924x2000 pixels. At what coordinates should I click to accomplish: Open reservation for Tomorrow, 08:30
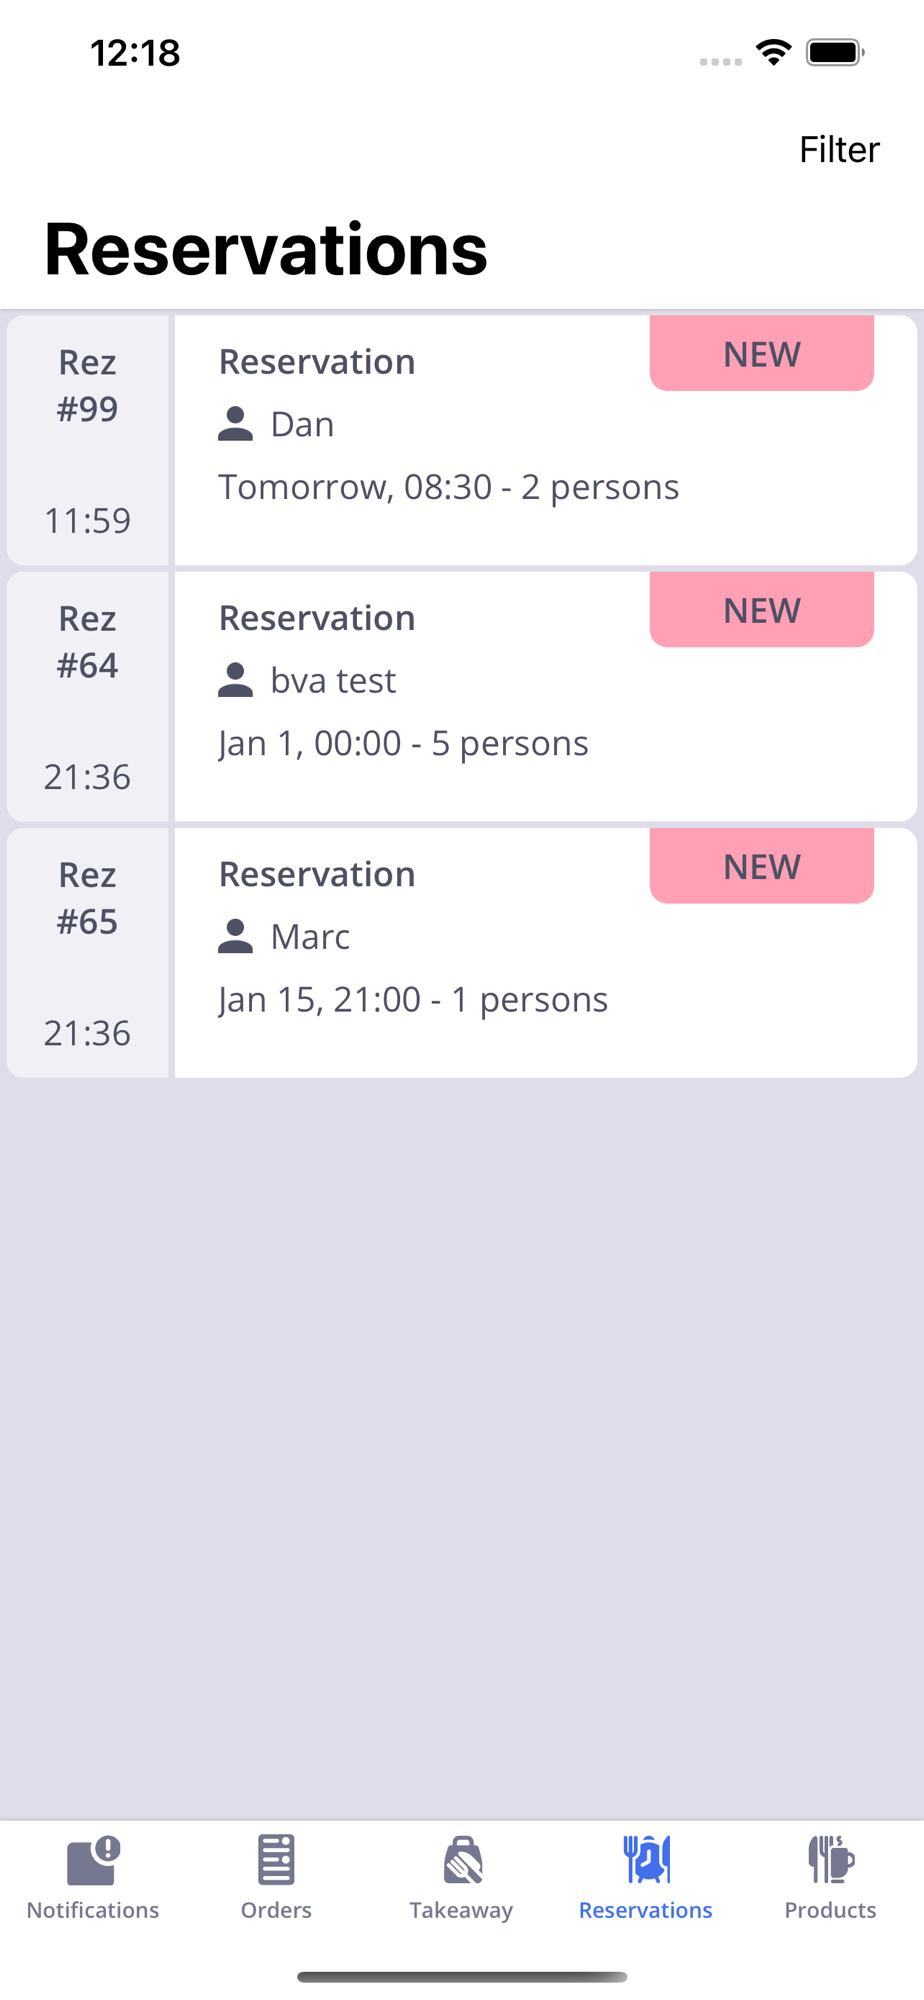coord(449,488)
